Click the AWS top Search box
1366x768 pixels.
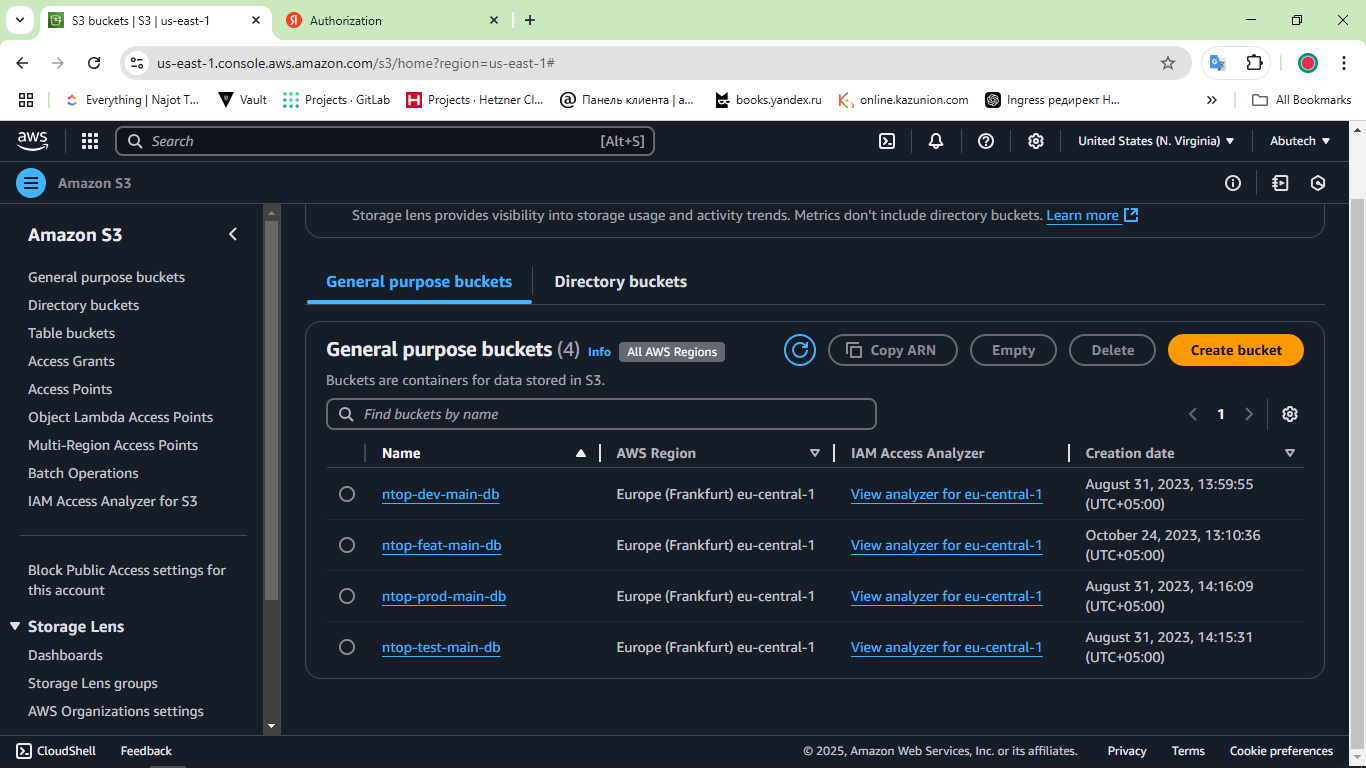pos(385,141)
